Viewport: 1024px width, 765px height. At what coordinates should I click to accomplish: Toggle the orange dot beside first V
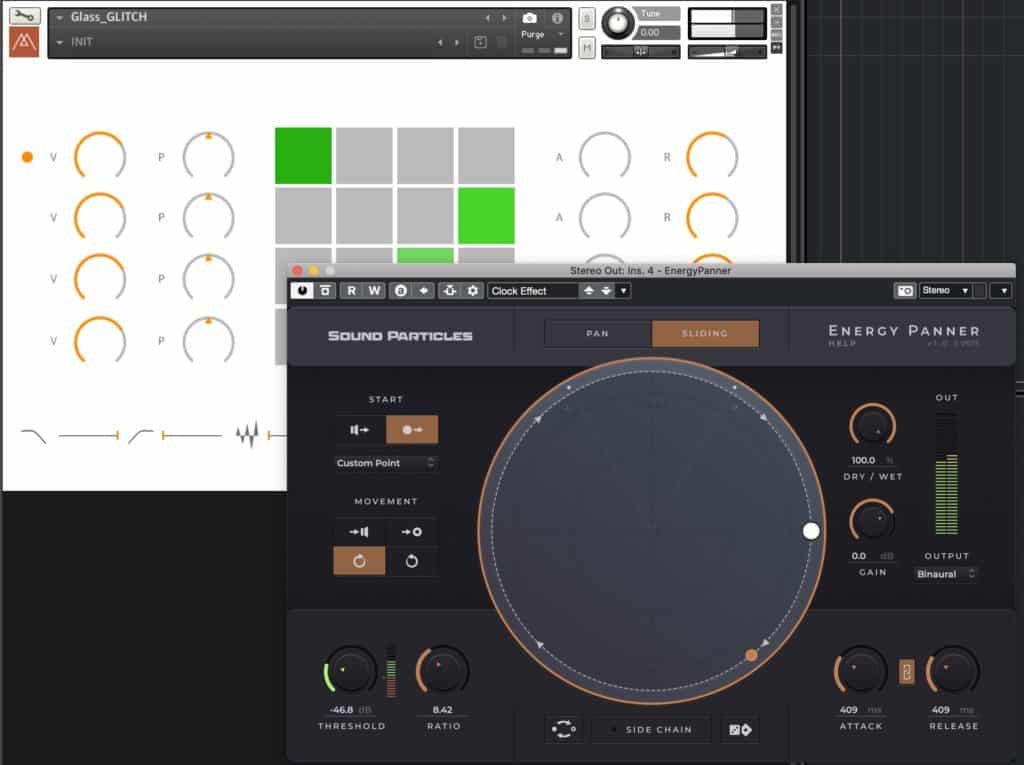click(27, 157)
